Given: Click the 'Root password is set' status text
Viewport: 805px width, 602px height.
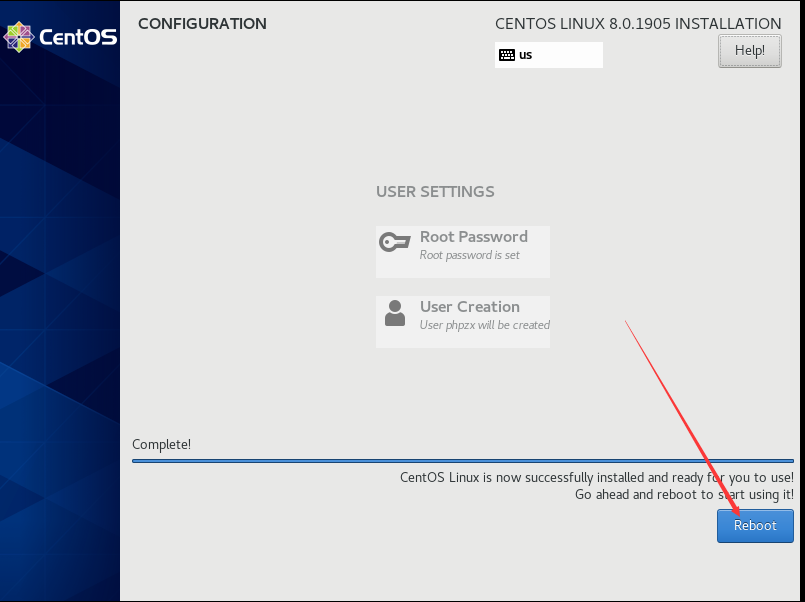Looking at the screenshot, I should tap(469, 254).
